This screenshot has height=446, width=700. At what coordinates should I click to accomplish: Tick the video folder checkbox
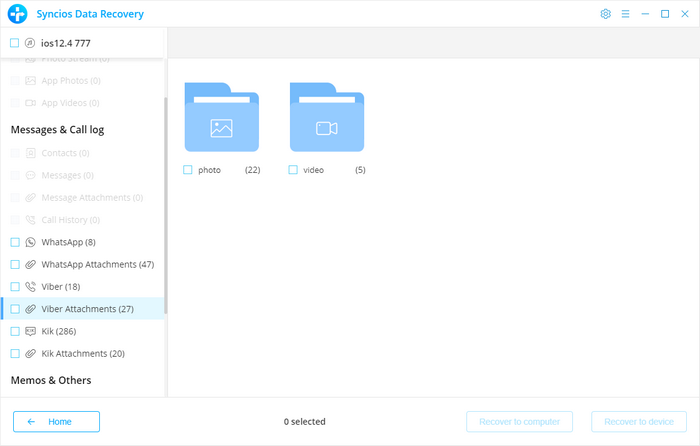(293, 170)
